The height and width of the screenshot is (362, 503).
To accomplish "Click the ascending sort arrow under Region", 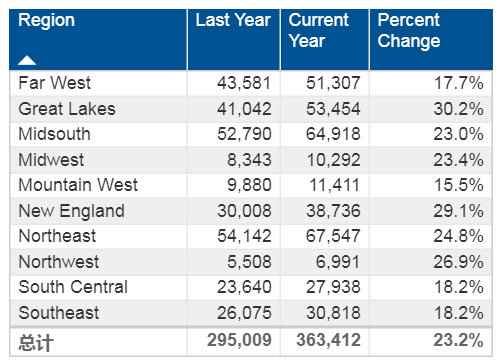I will click(27, 60).
